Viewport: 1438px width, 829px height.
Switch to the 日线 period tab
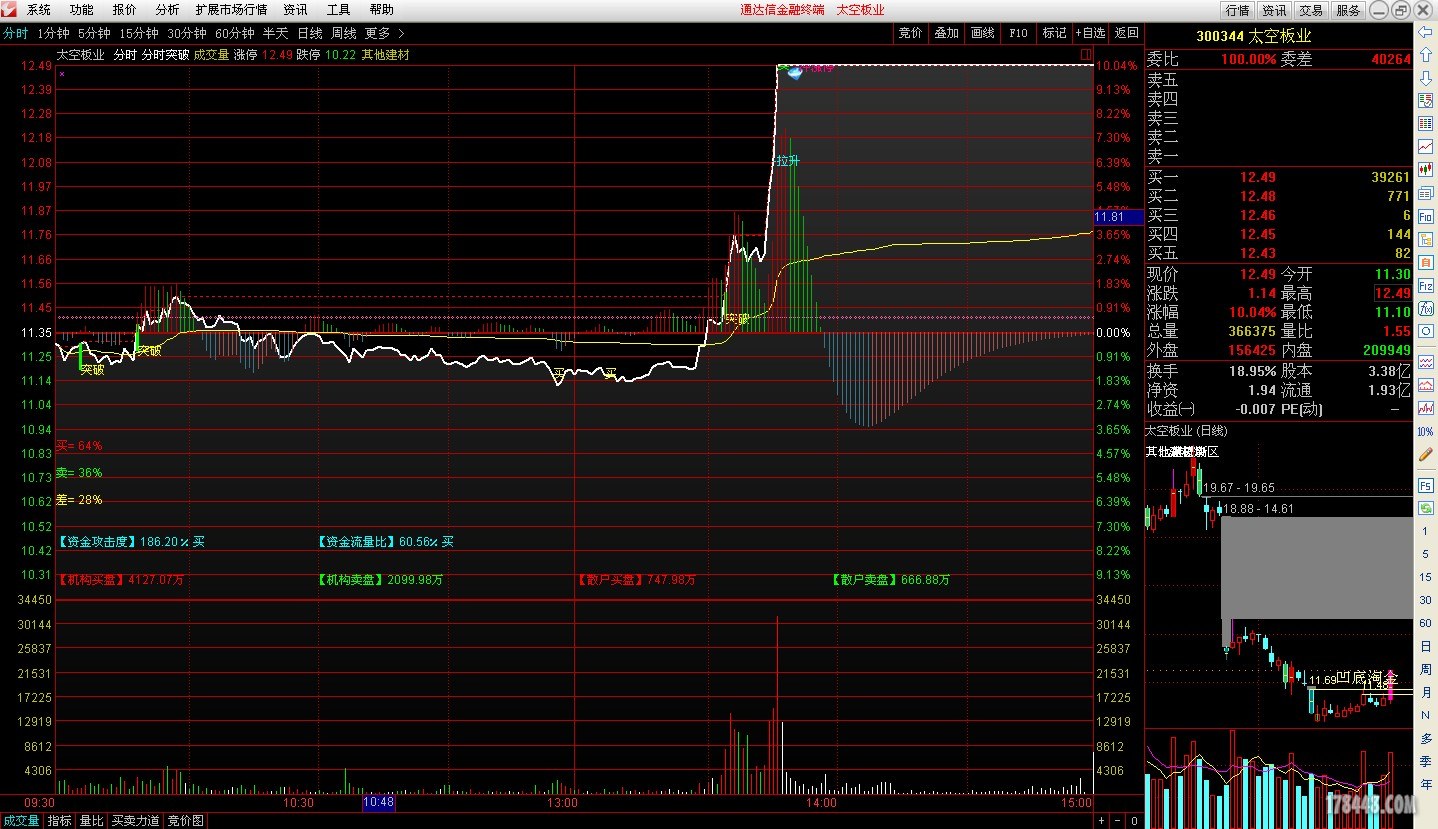(310, 33)
